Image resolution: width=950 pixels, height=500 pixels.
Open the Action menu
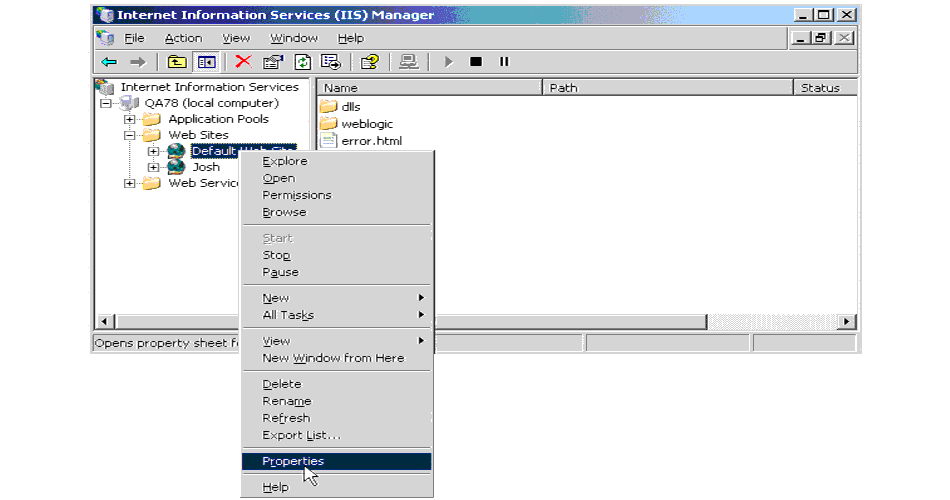pyautogui.click(x=184, y=38)
